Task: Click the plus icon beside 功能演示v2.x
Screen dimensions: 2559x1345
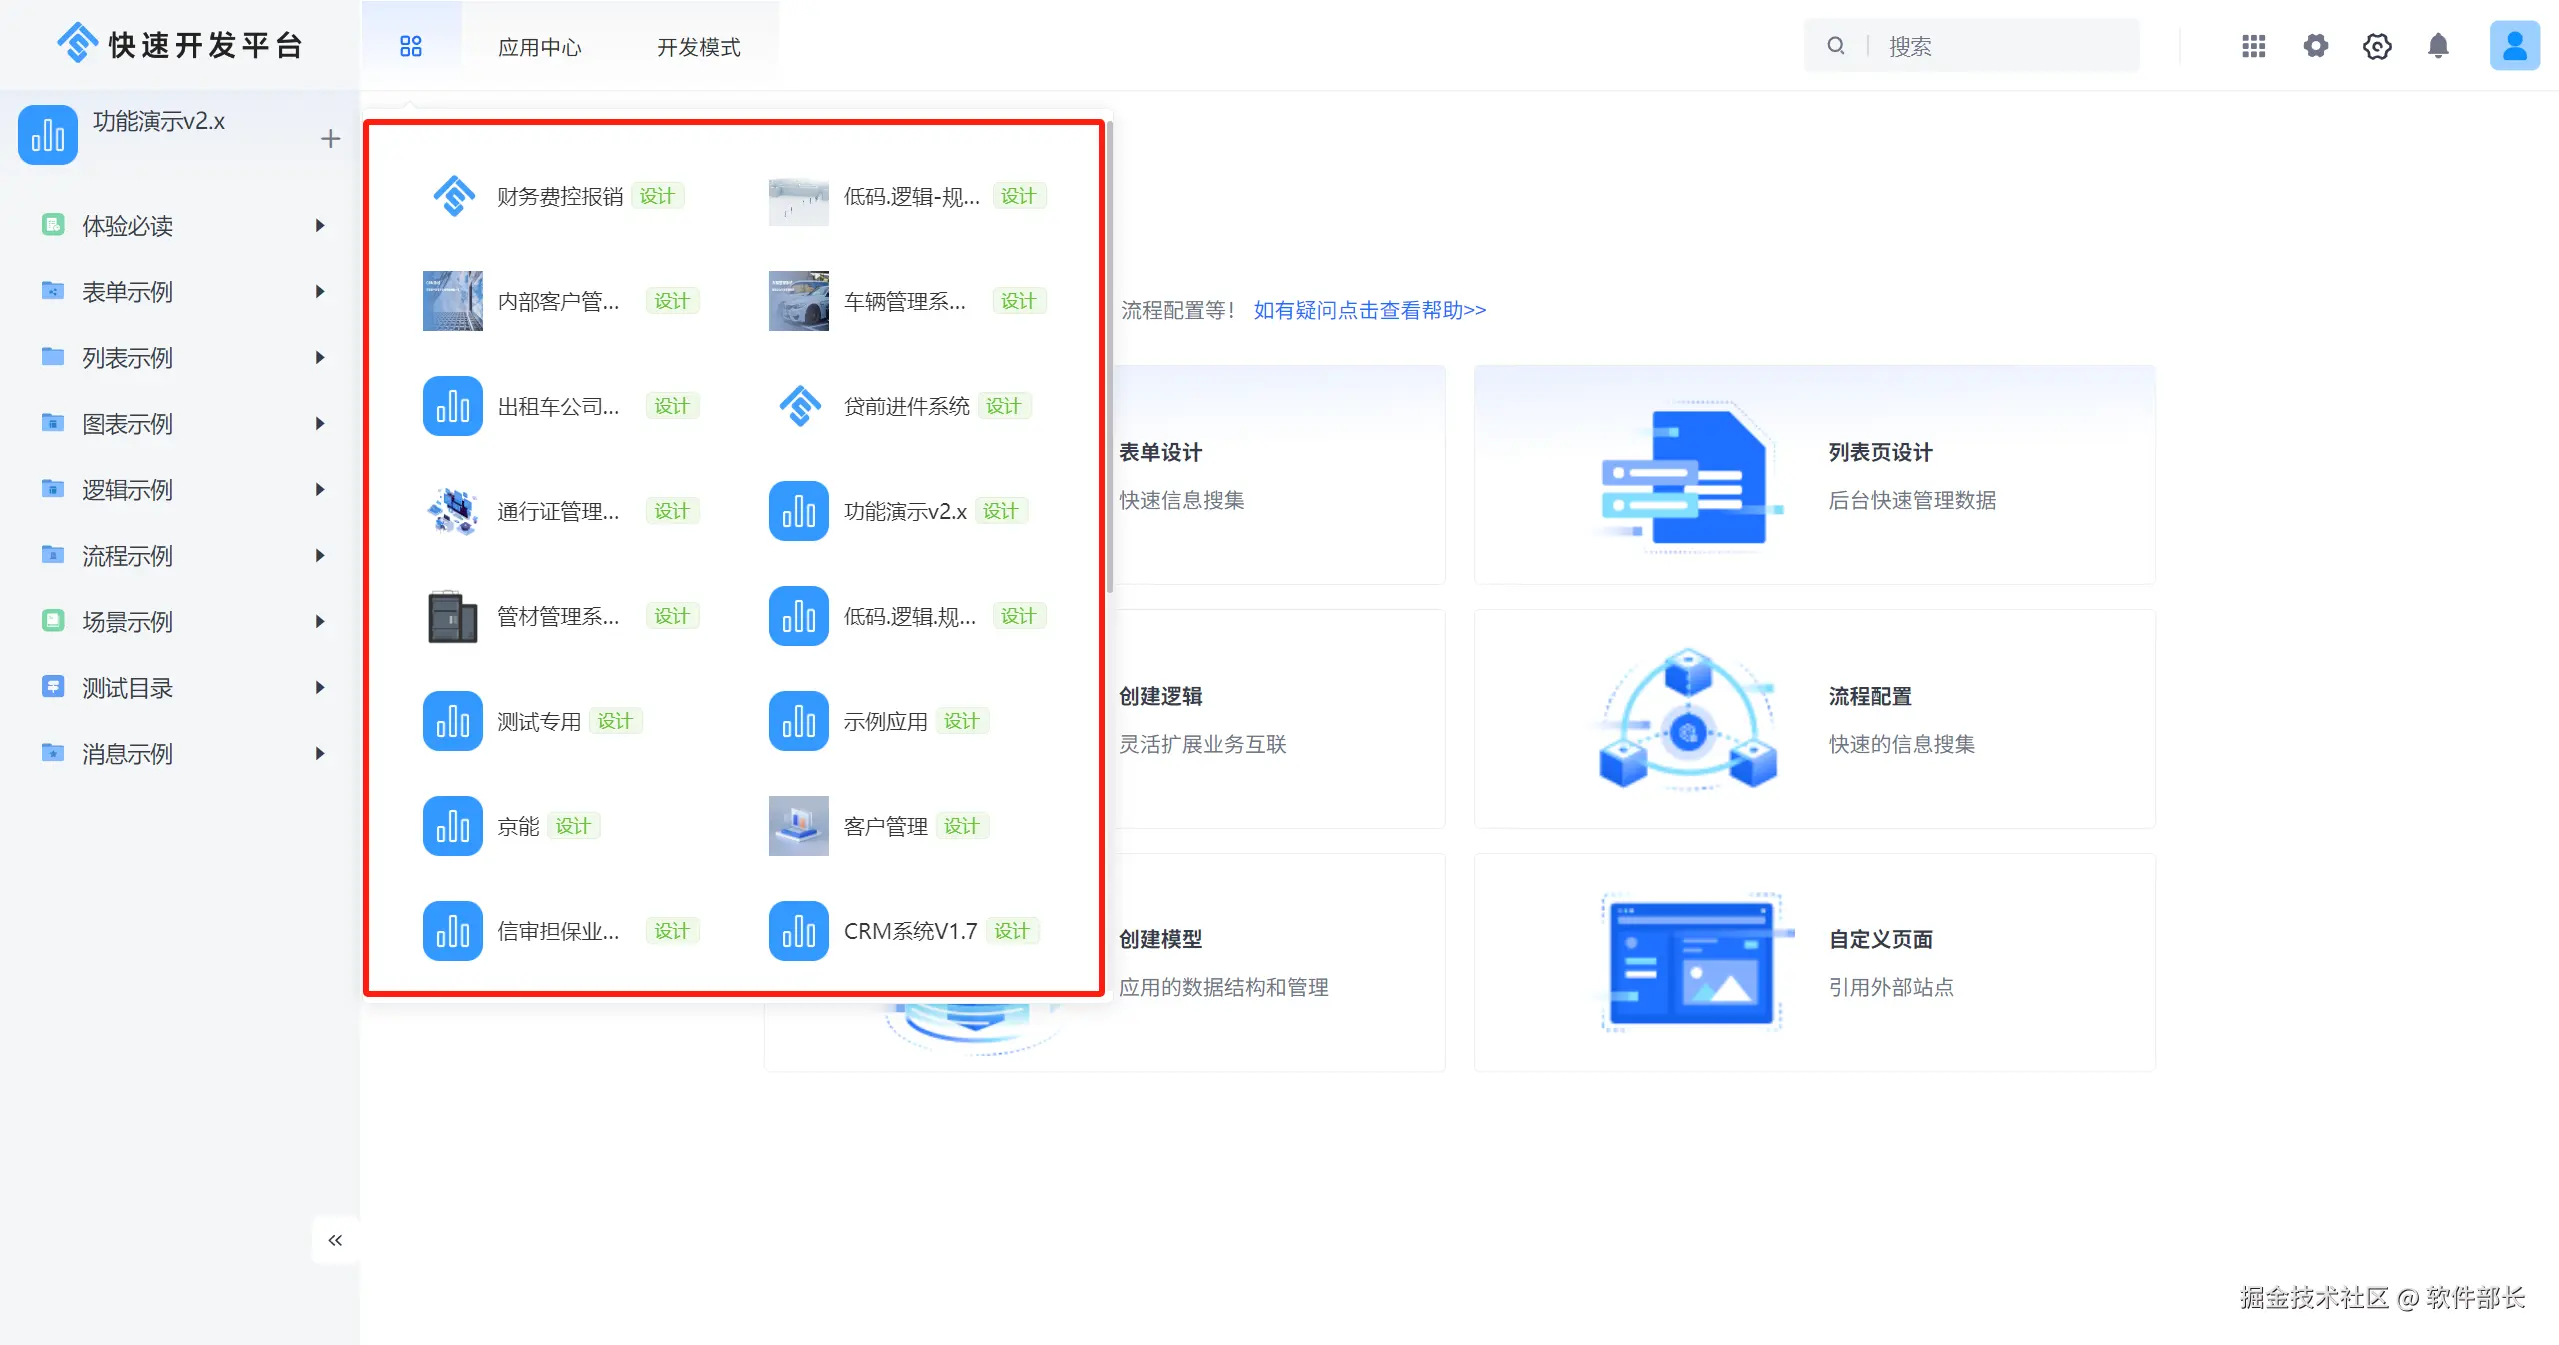Action: tap(330, 138)
